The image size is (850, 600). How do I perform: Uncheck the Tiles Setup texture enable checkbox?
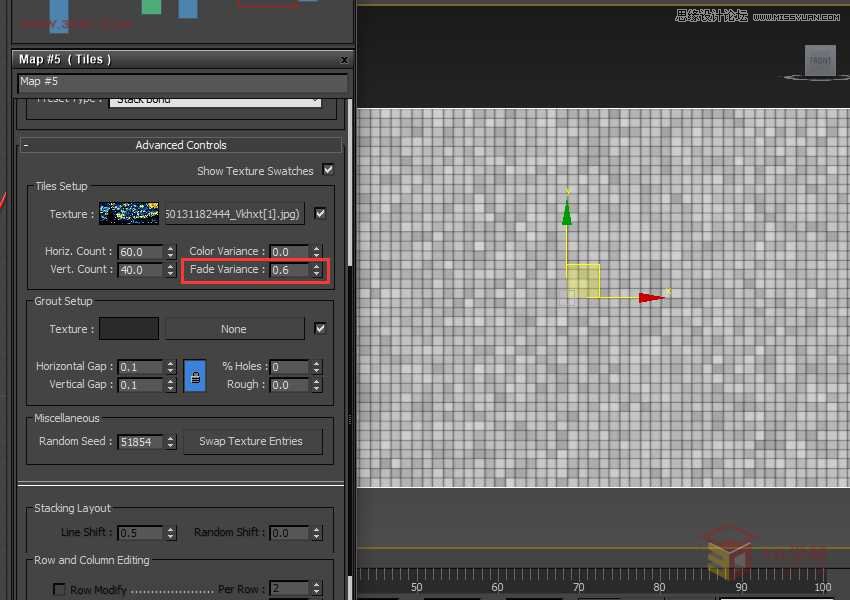click(320, 213)
